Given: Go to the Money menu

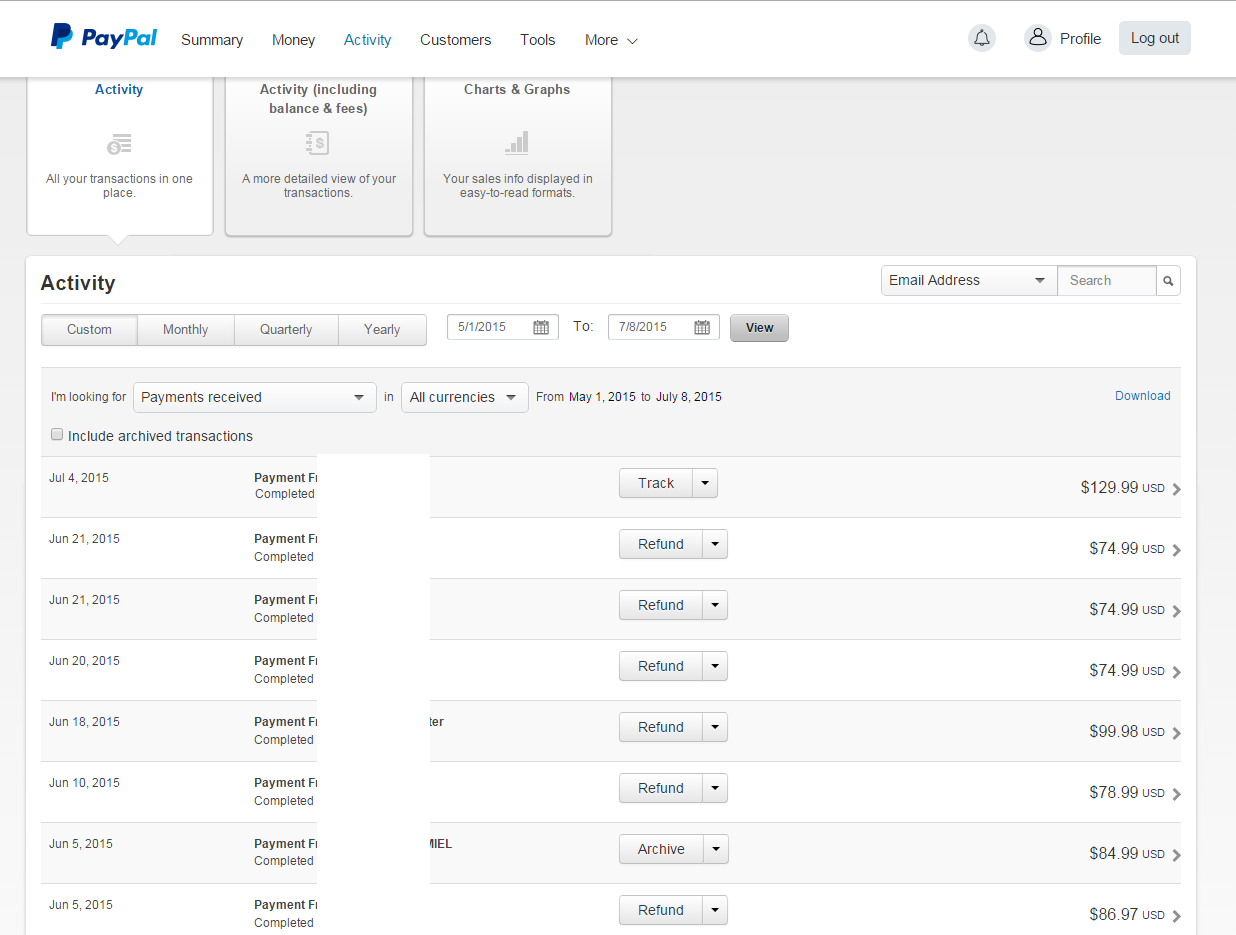Looking at the screenshot, I should click(x=293, y=40).
